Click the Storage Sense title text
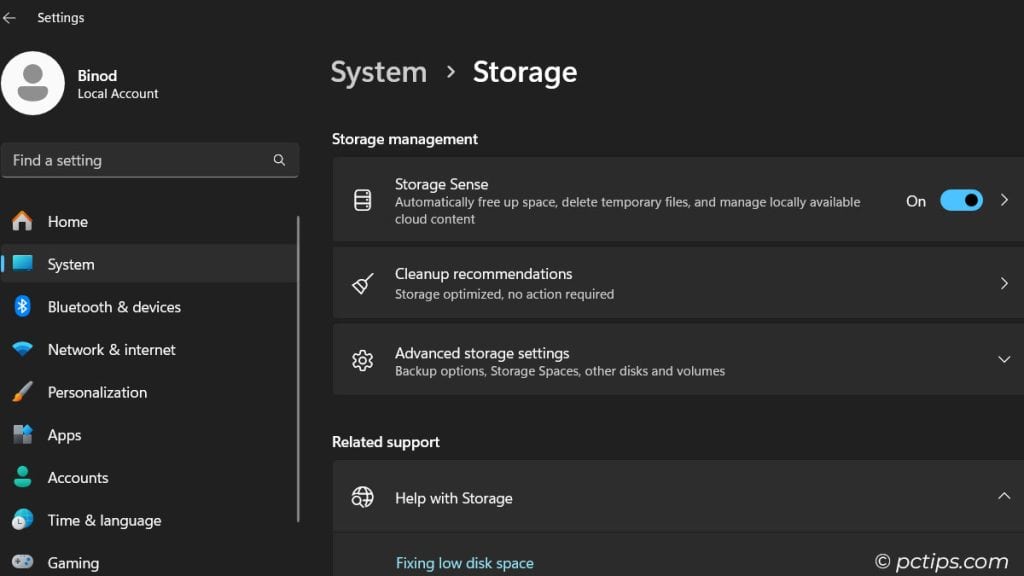This screenshot has height=576, width=1024. pyautogui.click(x=441, y=184)
